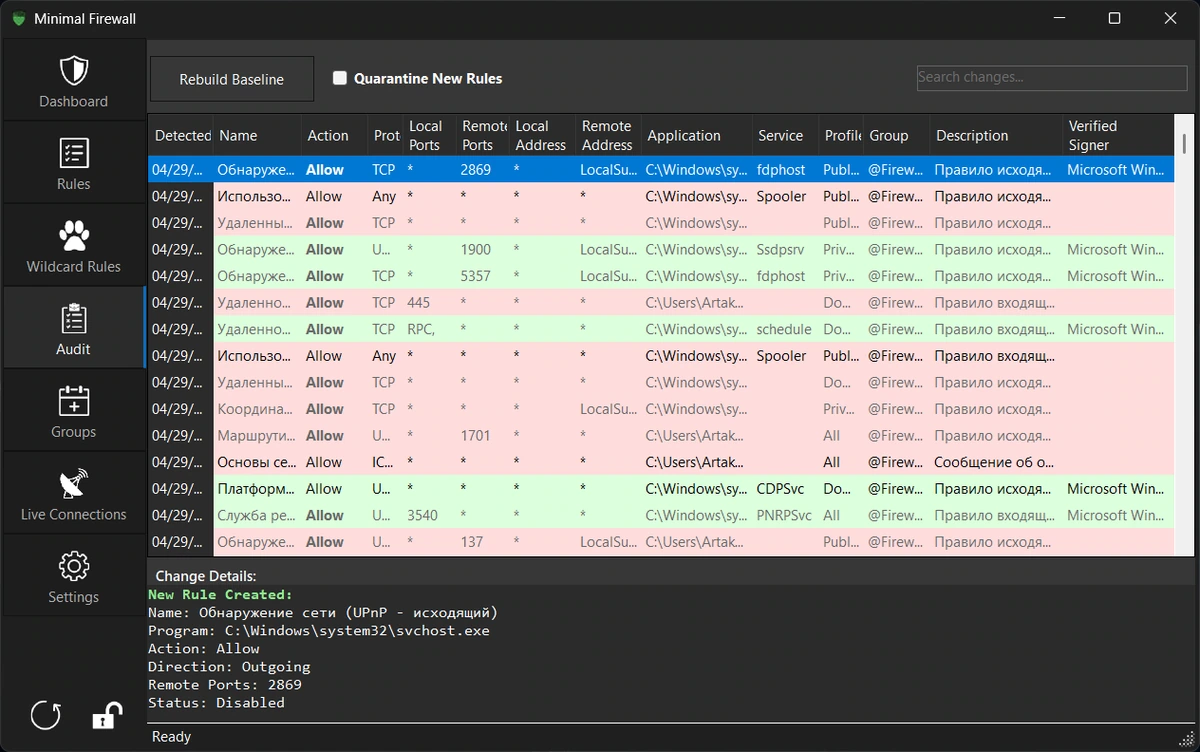The height and width of the screenshot is (752, 1200).
Task: Click the 'New Rule Created:' heading text
Action: 220,594
